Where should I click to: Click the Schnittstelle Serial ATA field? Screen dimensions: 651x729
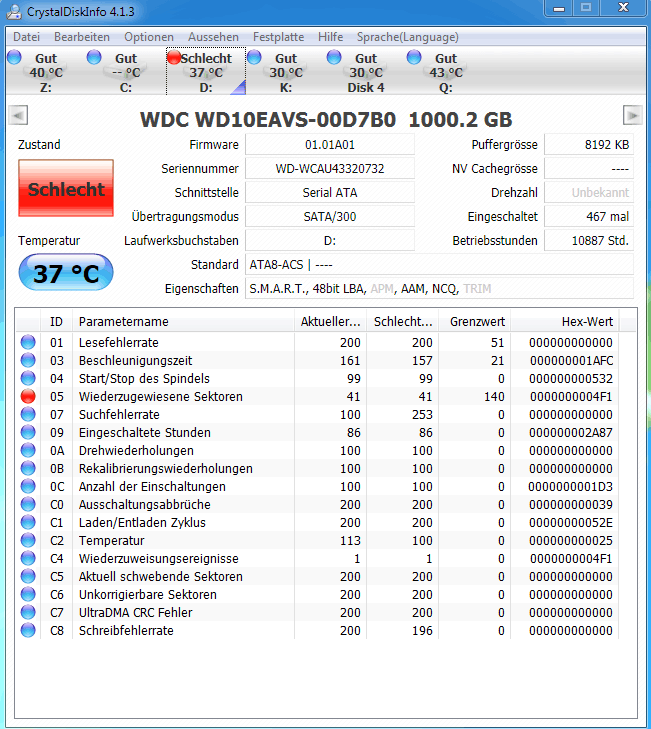[x=330, y=192]
